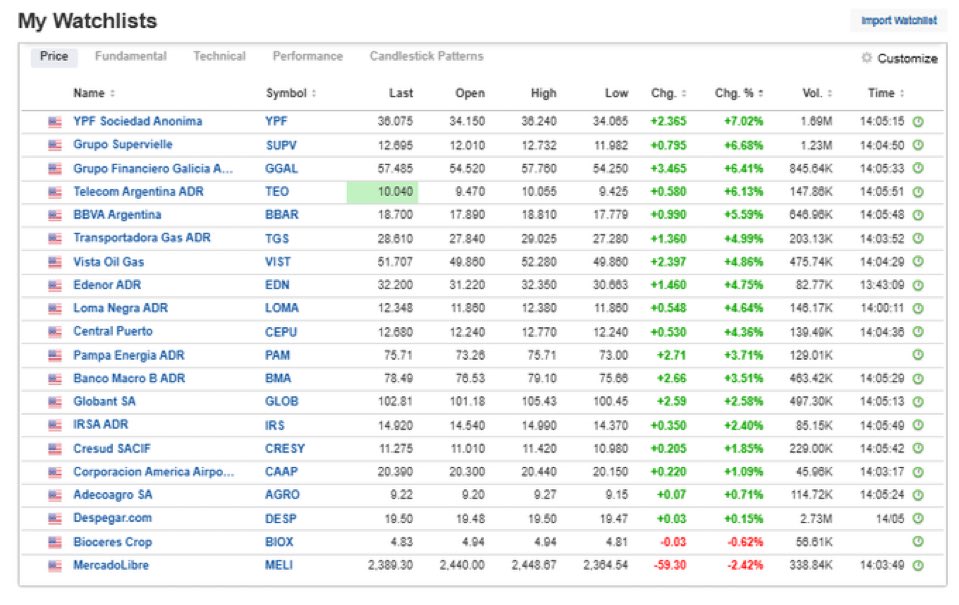959x605 pixels.
Task: Click the PAM symbol link
Action: click(x=278, y=355)
